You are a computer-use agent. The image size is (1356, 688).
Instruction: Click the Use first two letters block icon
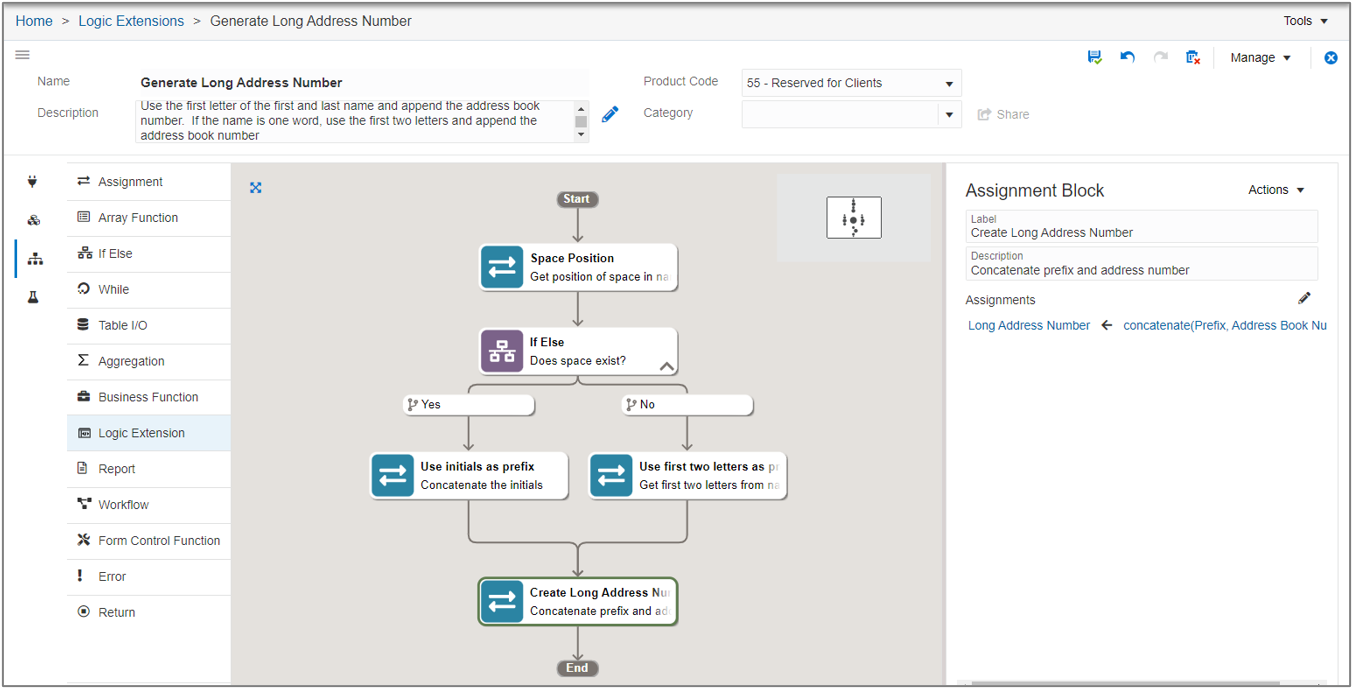[611, 476]
